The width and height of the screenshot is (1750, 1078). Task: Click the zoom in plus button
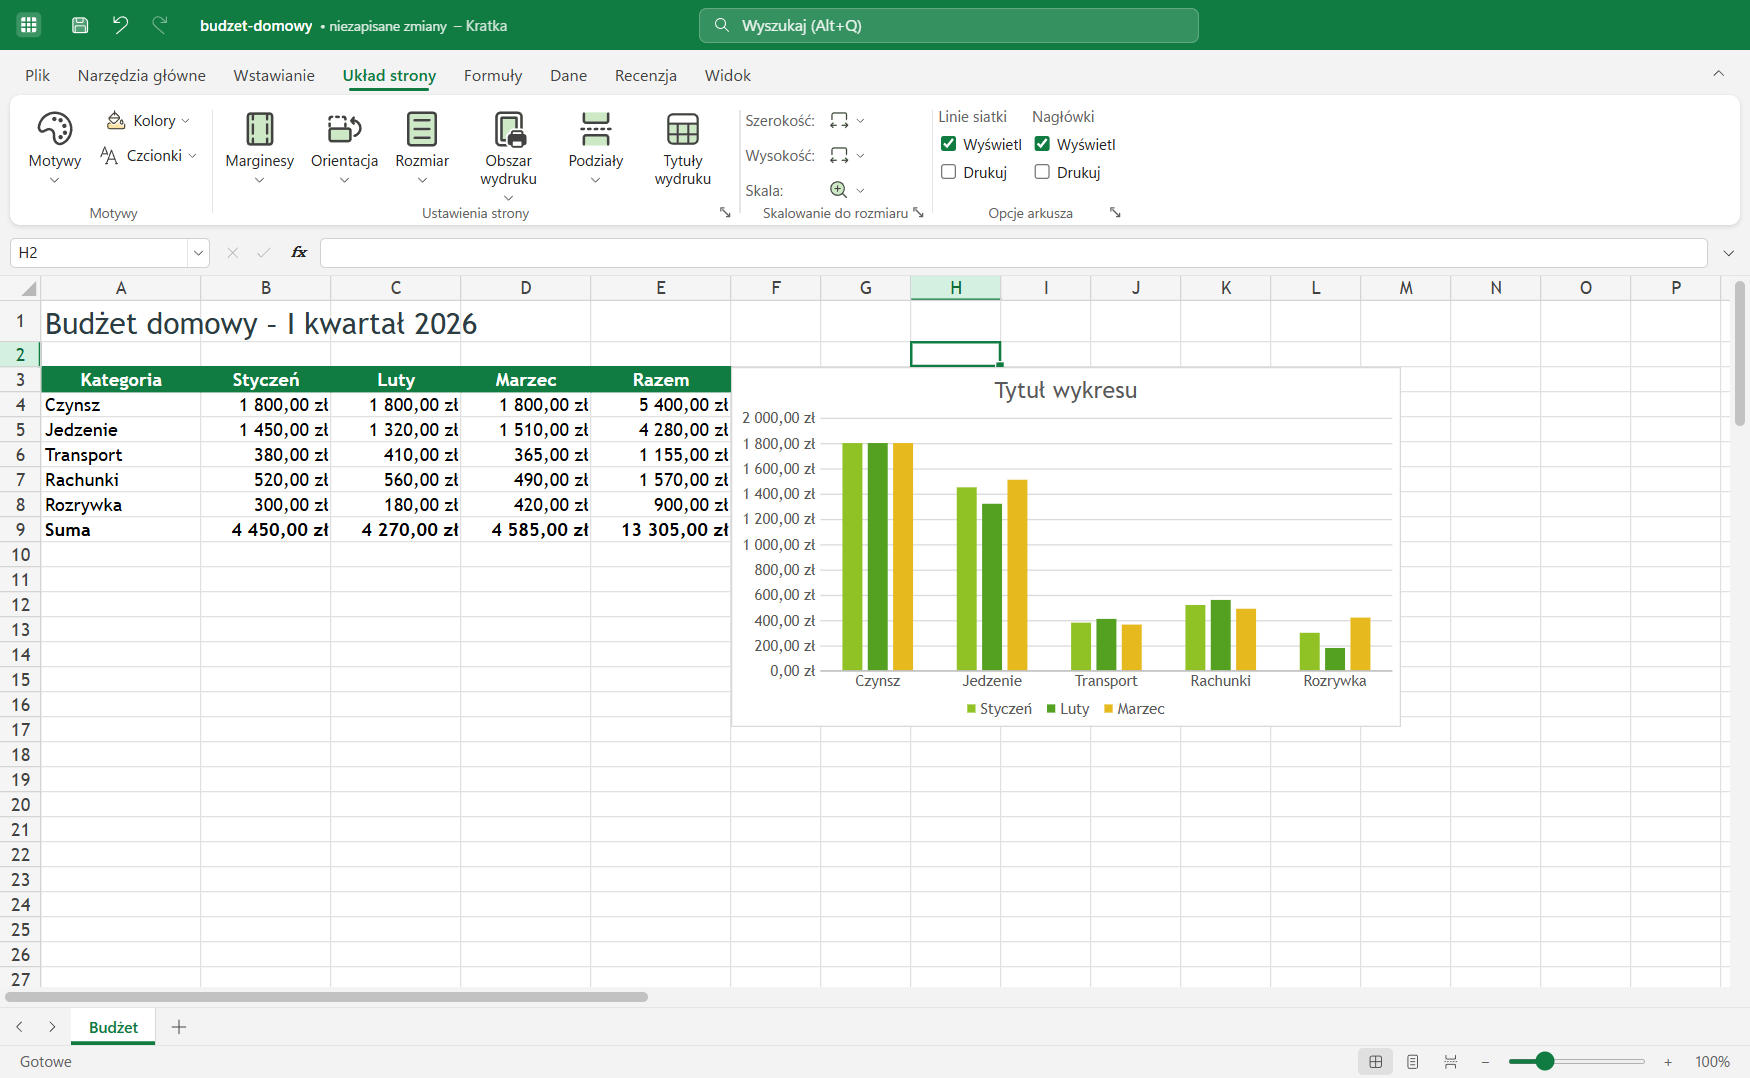pos(1668,1061)
